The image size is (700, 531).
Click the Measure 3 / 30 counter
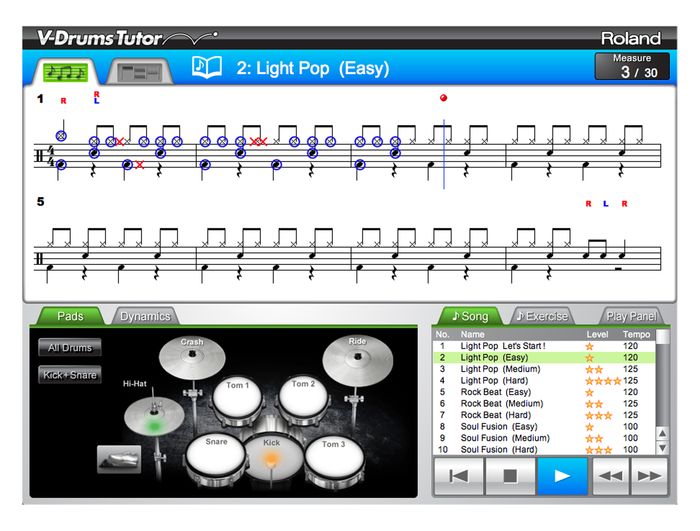click(632, 67)
